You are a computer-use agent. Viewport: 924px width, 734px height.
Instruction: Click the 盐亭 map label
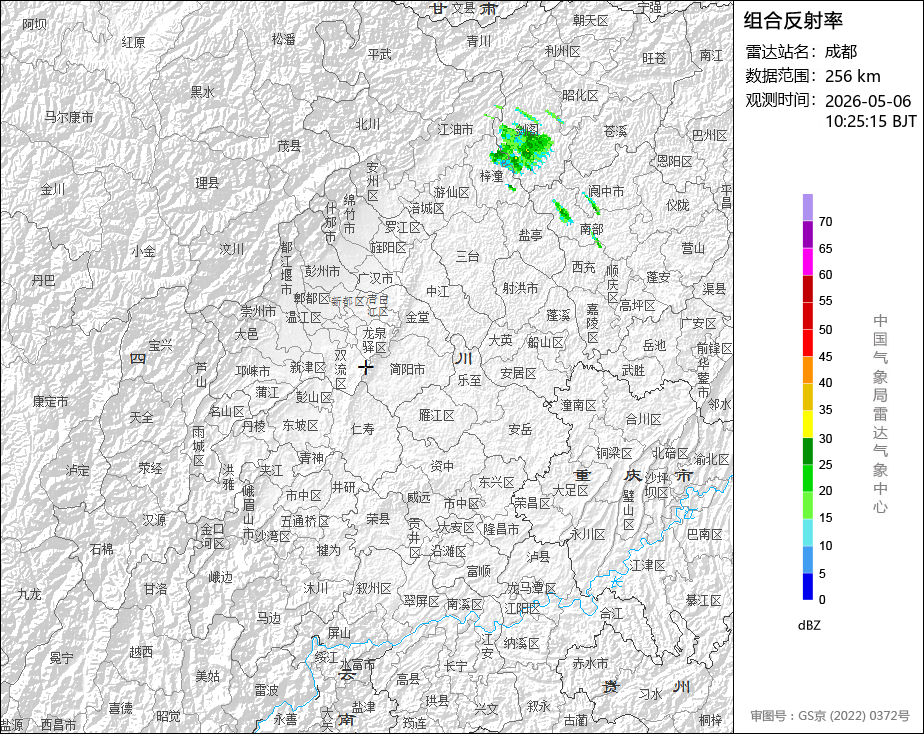pyautogui.click(x=530, y=235)
